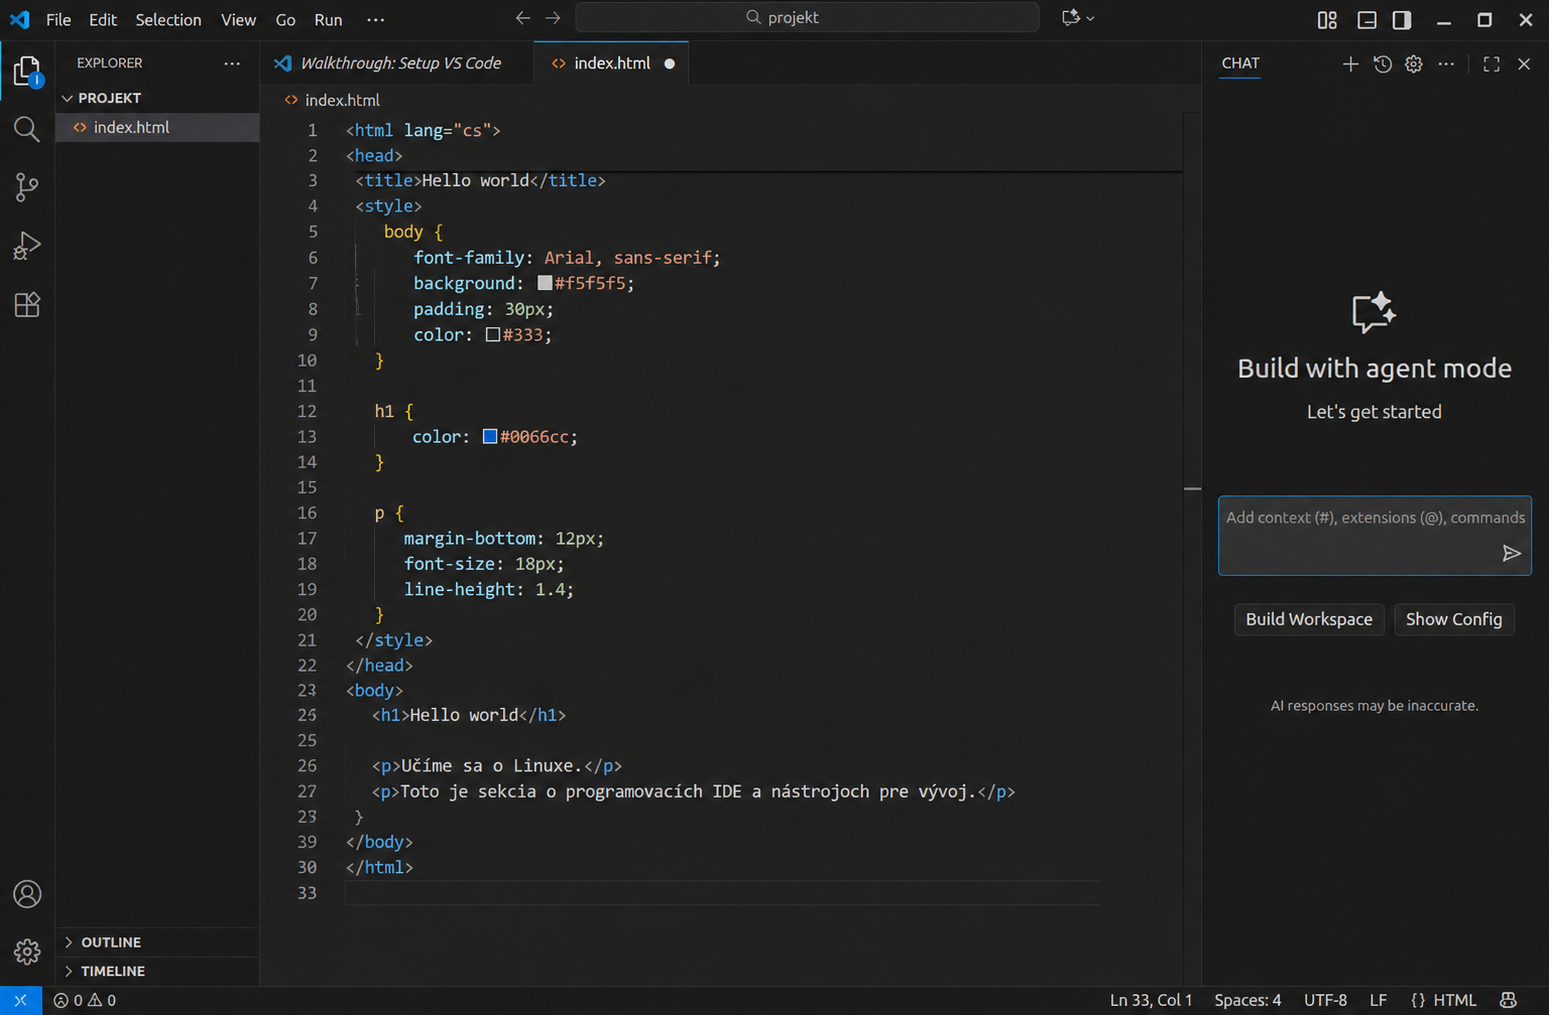The height and width of the screenshot is (1015, 1549).
Task: Go back with the left arrow
Action: click(x=523, y=18)
